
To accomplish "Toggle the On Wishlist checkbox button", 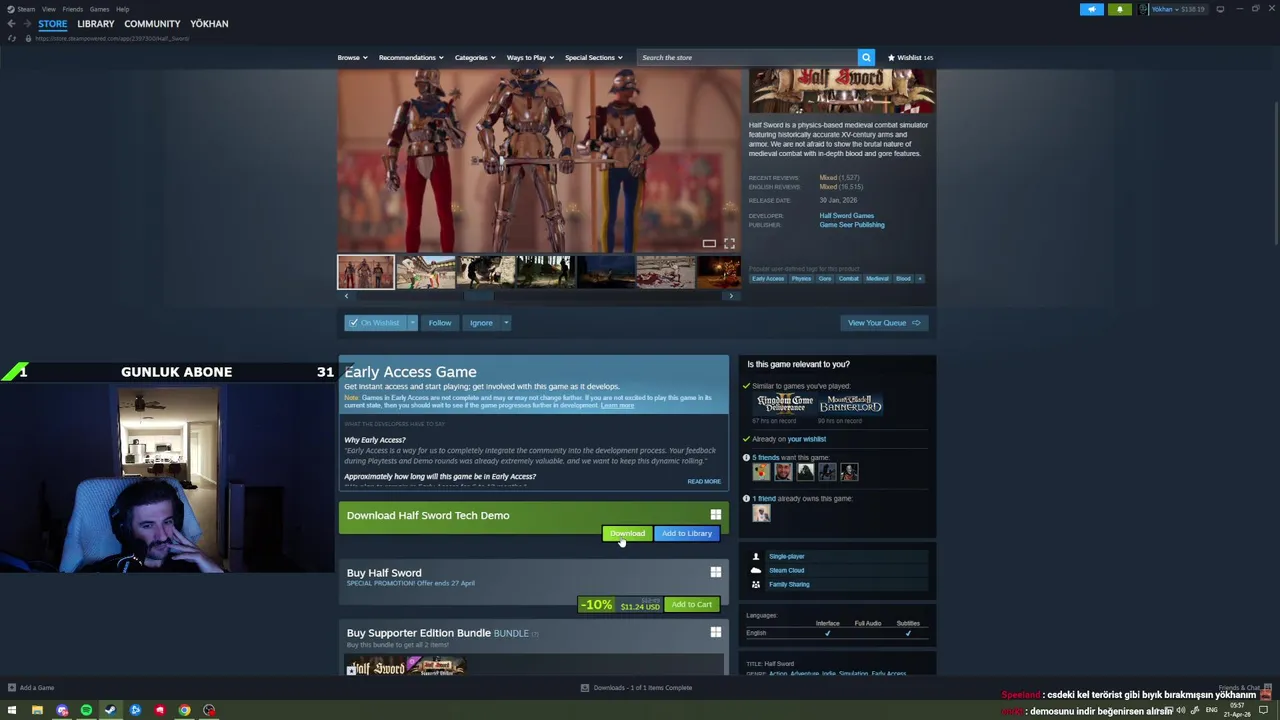I will pyautogui.click(x=375, y=322).
